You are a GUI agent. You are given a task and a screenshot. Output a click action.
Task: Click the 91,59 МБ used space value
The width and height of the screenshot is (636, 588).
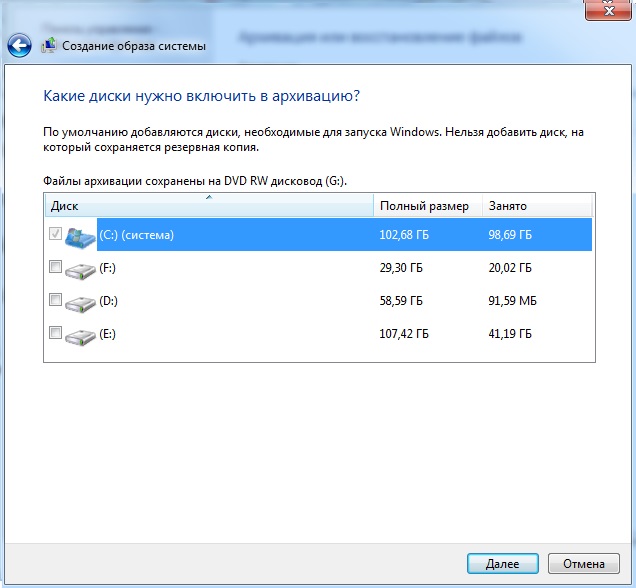512,301
